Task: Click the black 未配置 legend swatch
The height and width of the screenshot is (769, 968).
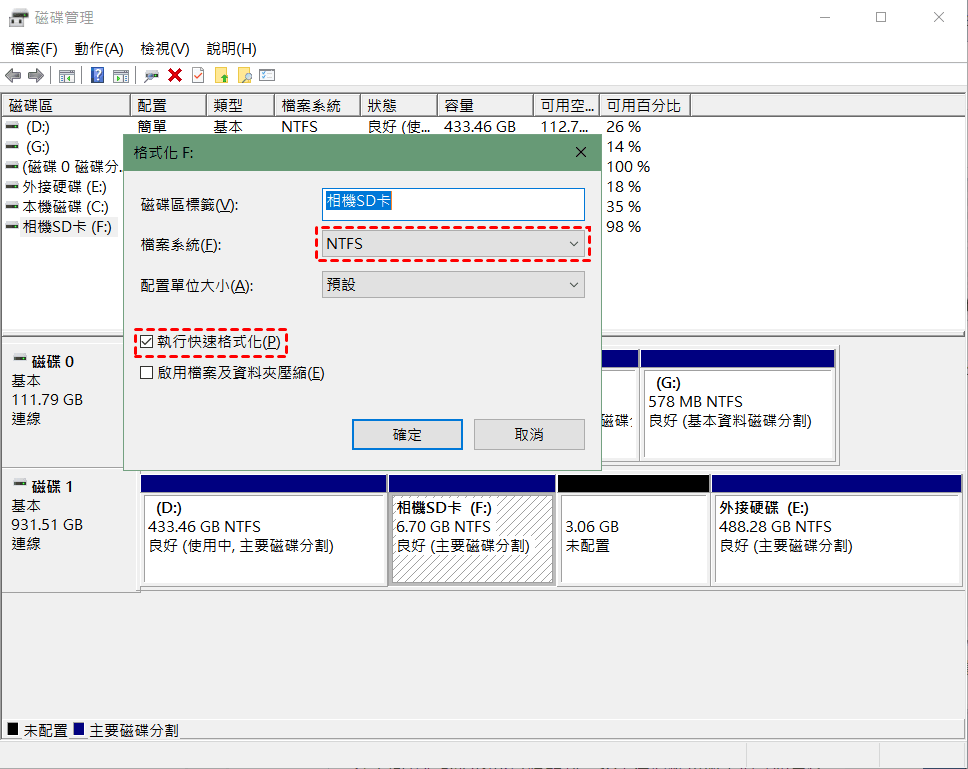Action: [x=12, y=729]
